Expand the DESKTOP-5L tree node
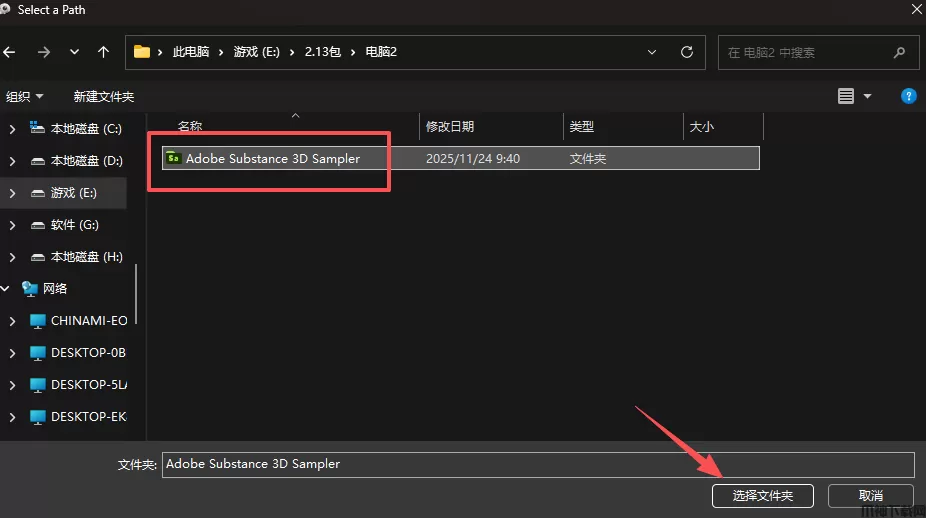 tap(12, 385)
